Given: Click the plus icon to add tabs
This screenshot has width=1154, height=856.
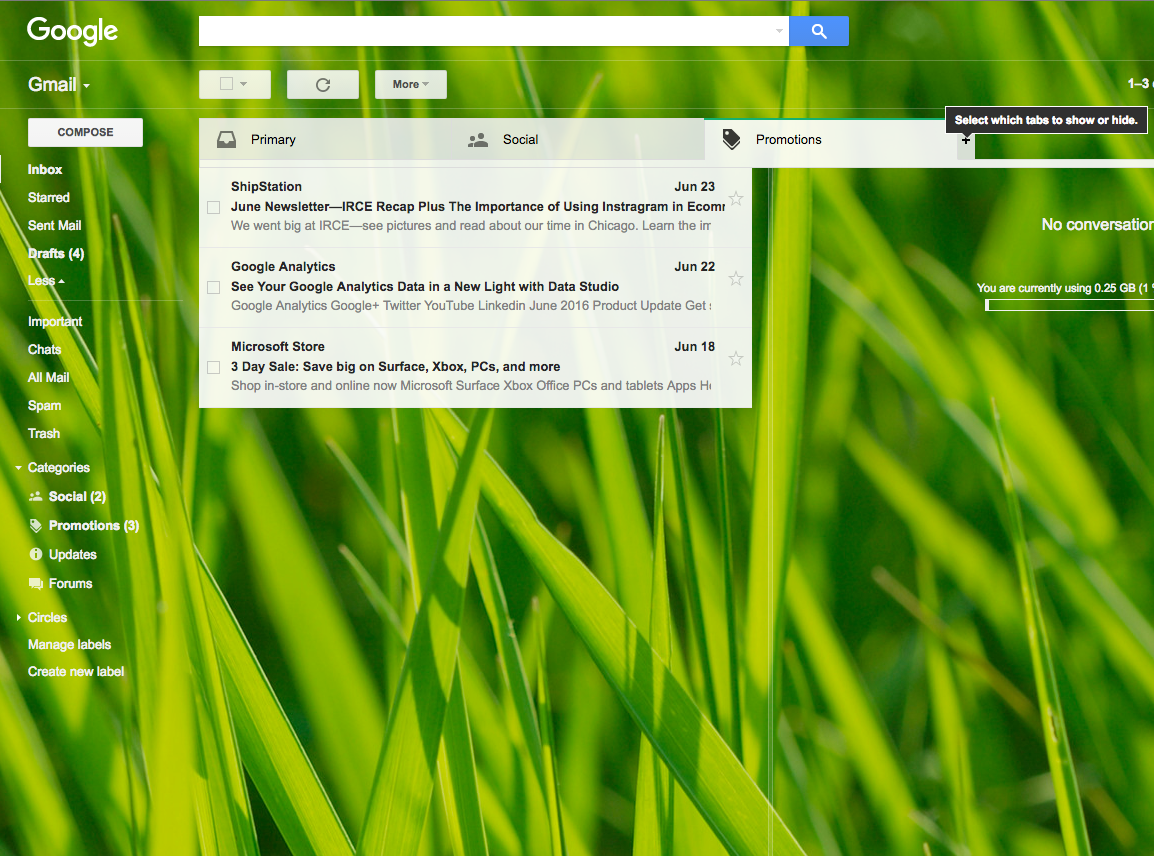Looking at the screenshot, I should 965,141.
